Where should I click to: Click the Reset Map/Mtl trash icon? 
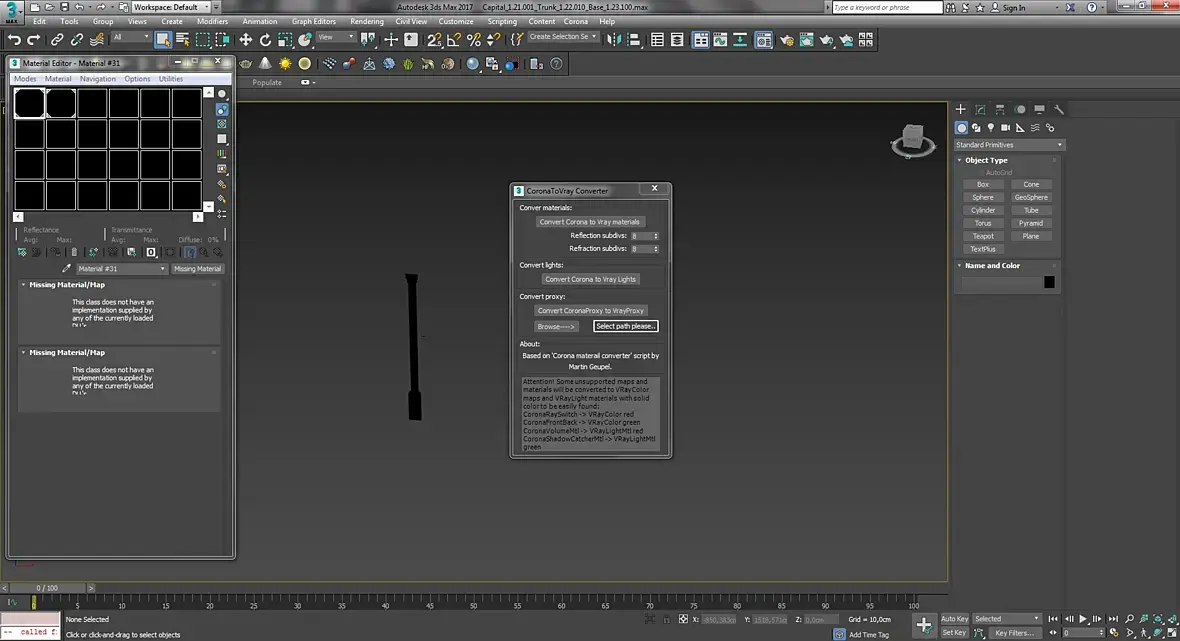pyautogui.click(x=74, y=252)
